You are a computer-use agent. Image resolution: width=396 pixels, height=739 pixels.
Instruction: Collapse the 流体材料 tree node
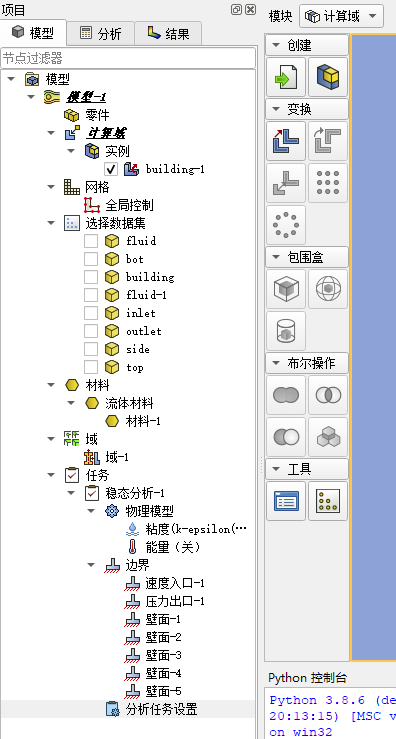coord(71,403)
